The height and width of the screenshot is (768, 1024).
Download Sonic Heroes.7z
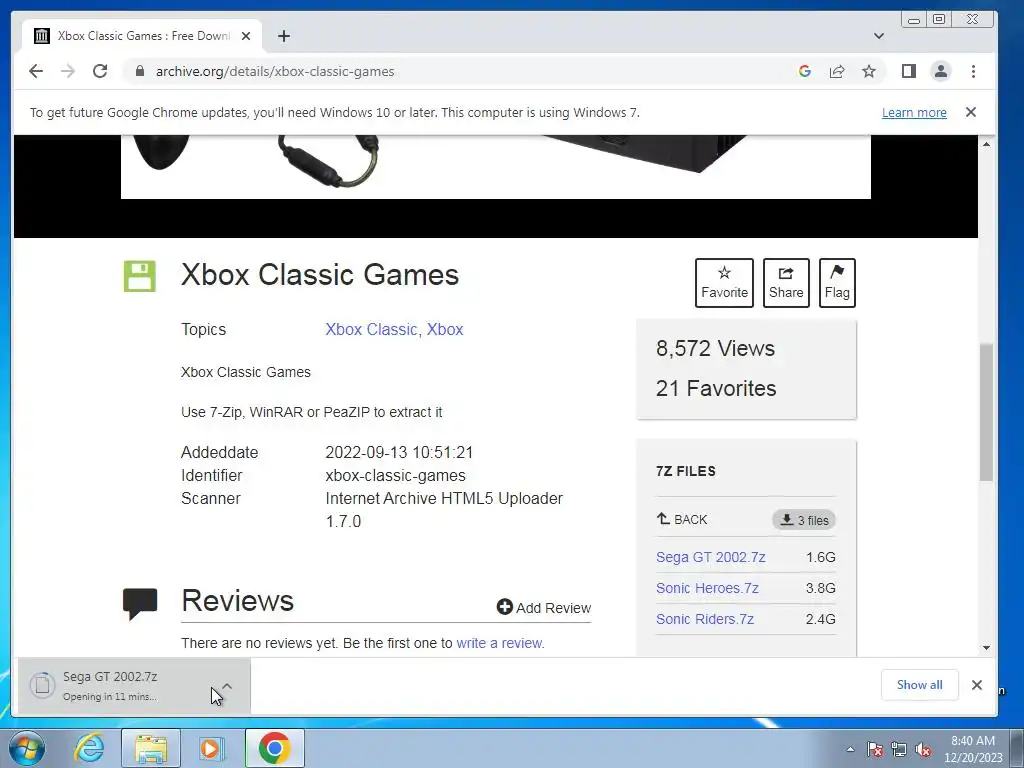[x=707, y=588]
